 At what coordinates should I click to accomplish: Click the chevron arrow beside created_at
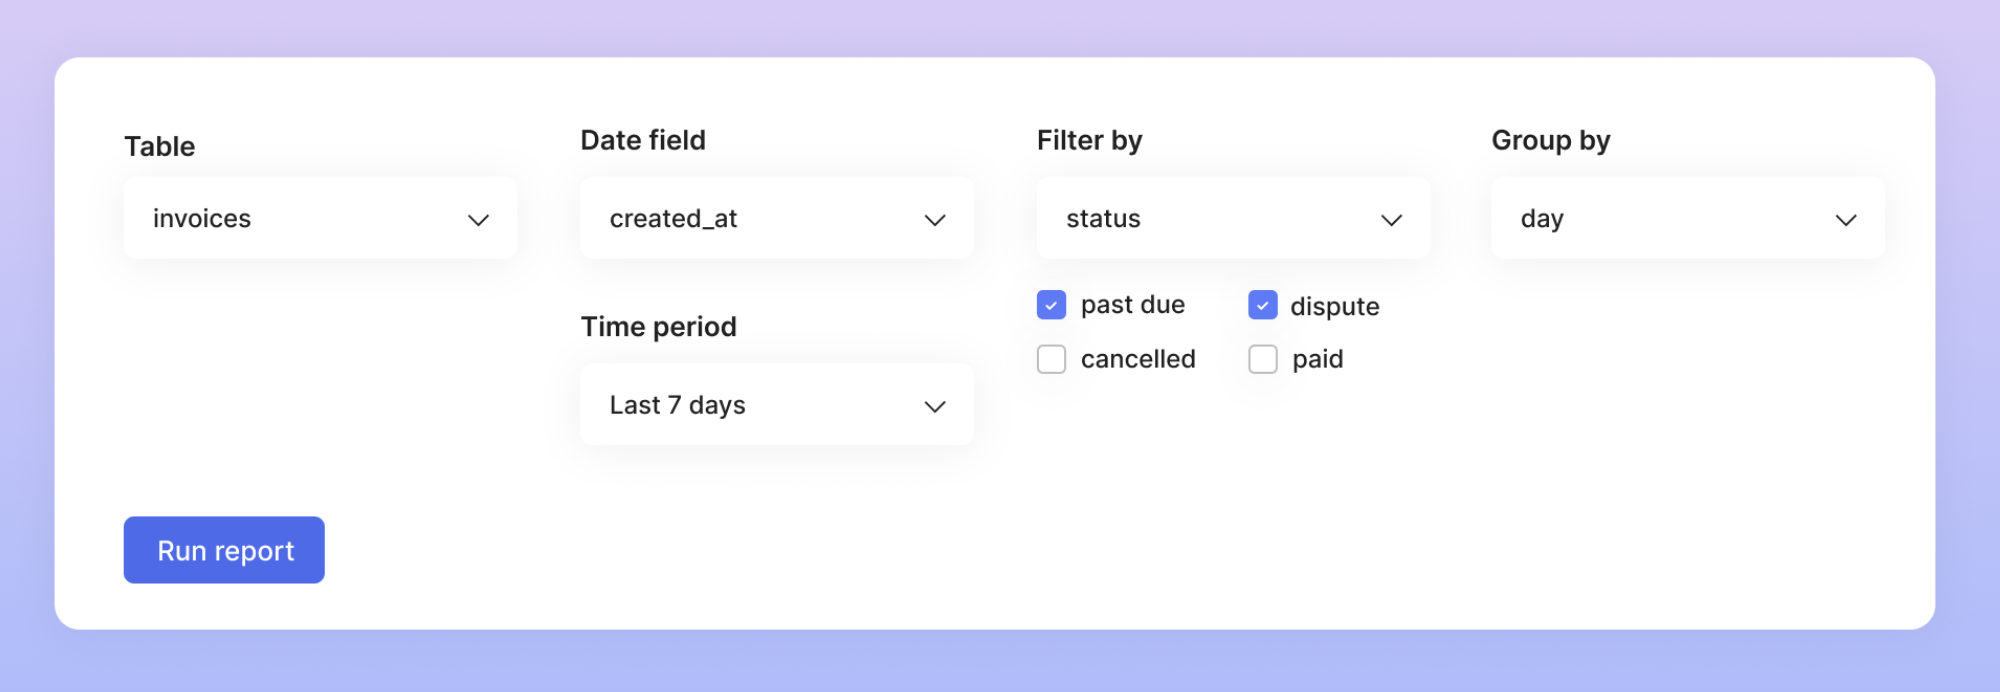(x=935, y=220)
